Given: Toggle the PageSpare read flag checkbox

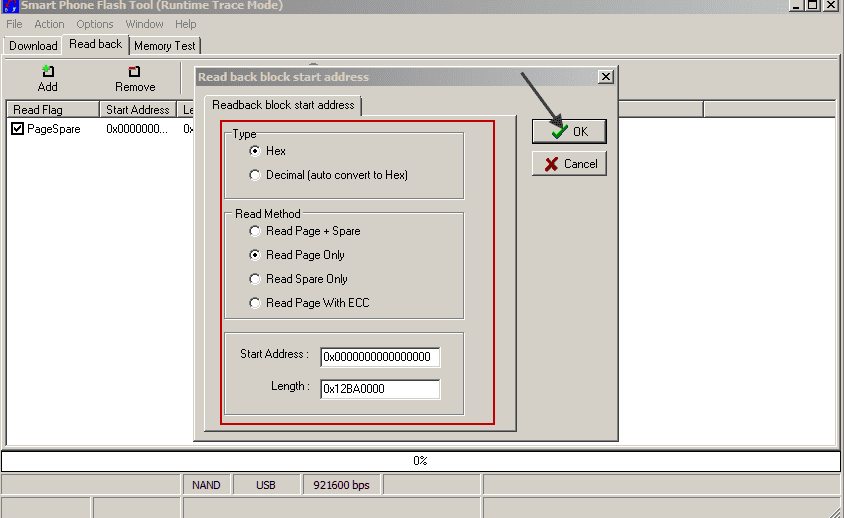Looking at the screenshot, I should coord(18,129).
